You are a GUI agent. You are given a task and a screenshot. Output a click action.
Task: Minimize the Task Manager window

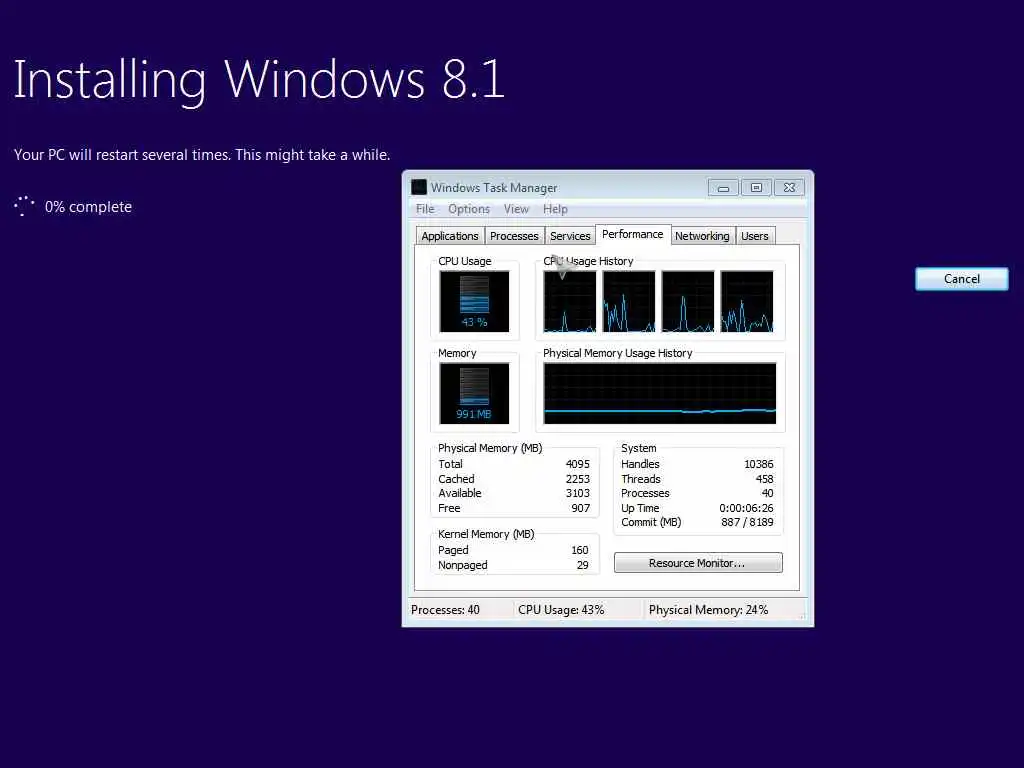click(x=723, y=188)
